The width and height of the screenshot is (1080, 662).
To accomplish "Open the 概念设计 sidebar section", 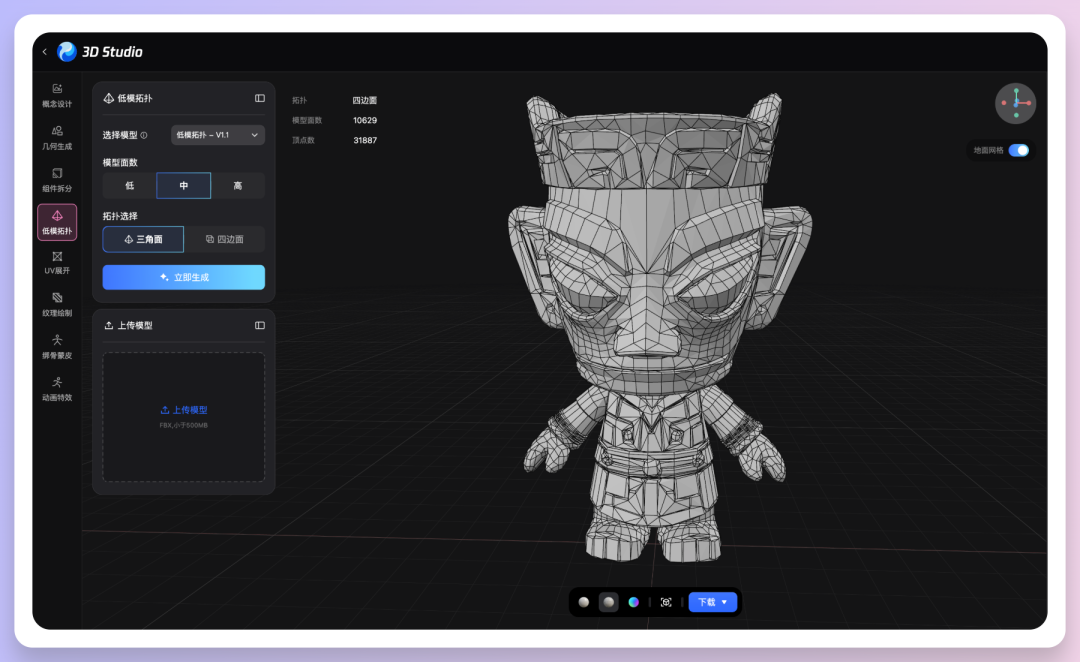I will click(x=57, y=94).
